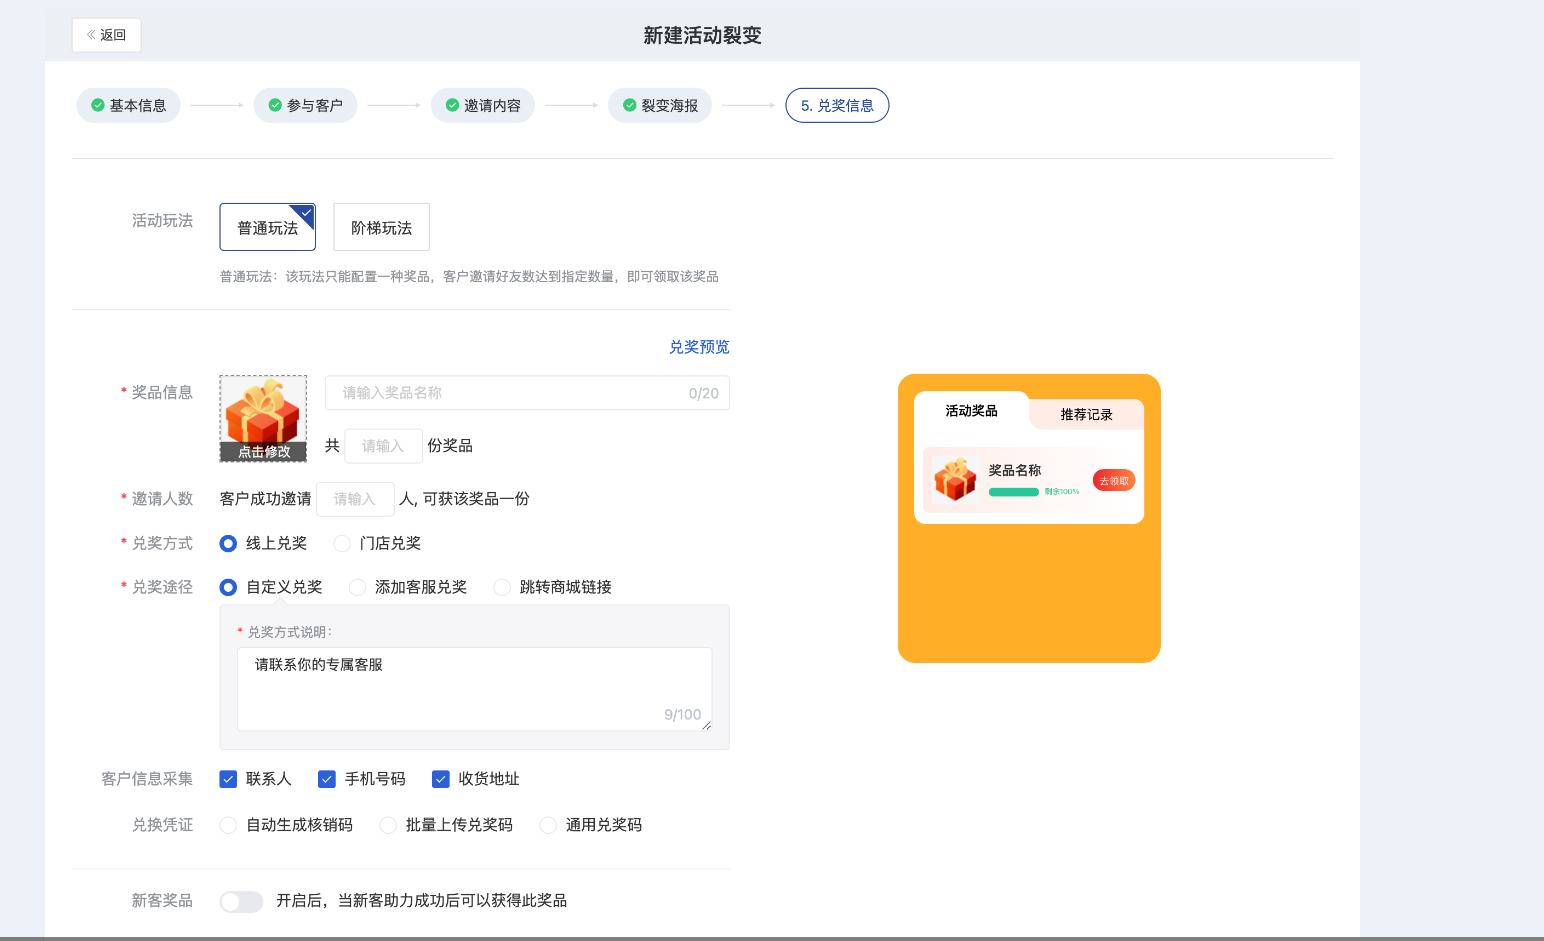
Task: Choose 阶梯玩法 activity mode
Action: click(x=381, y=227)
